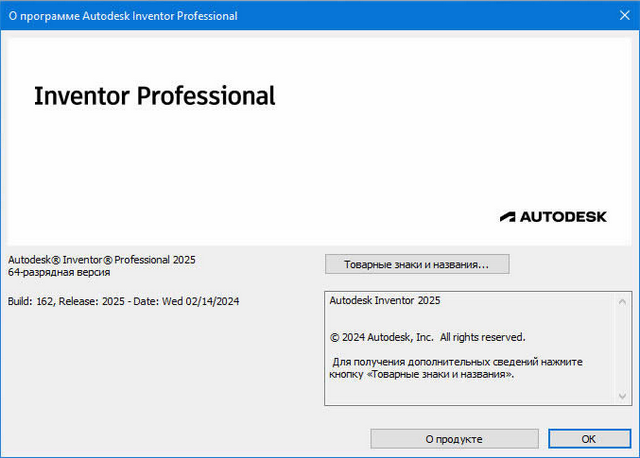The image size is (640, 458).
Task: Confirm the dialog with OK
Action: (589, 439)
